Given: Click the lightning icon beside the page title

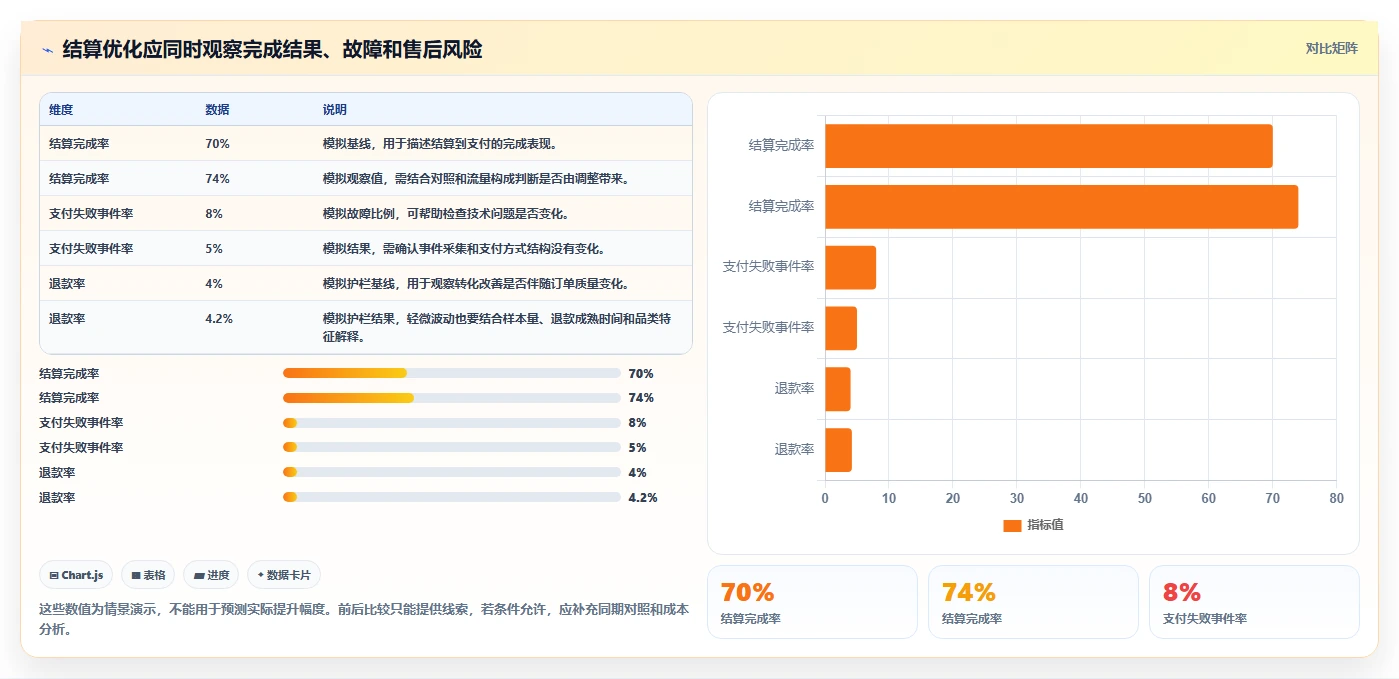Looking at the screenshot, I should click(47, 50).
